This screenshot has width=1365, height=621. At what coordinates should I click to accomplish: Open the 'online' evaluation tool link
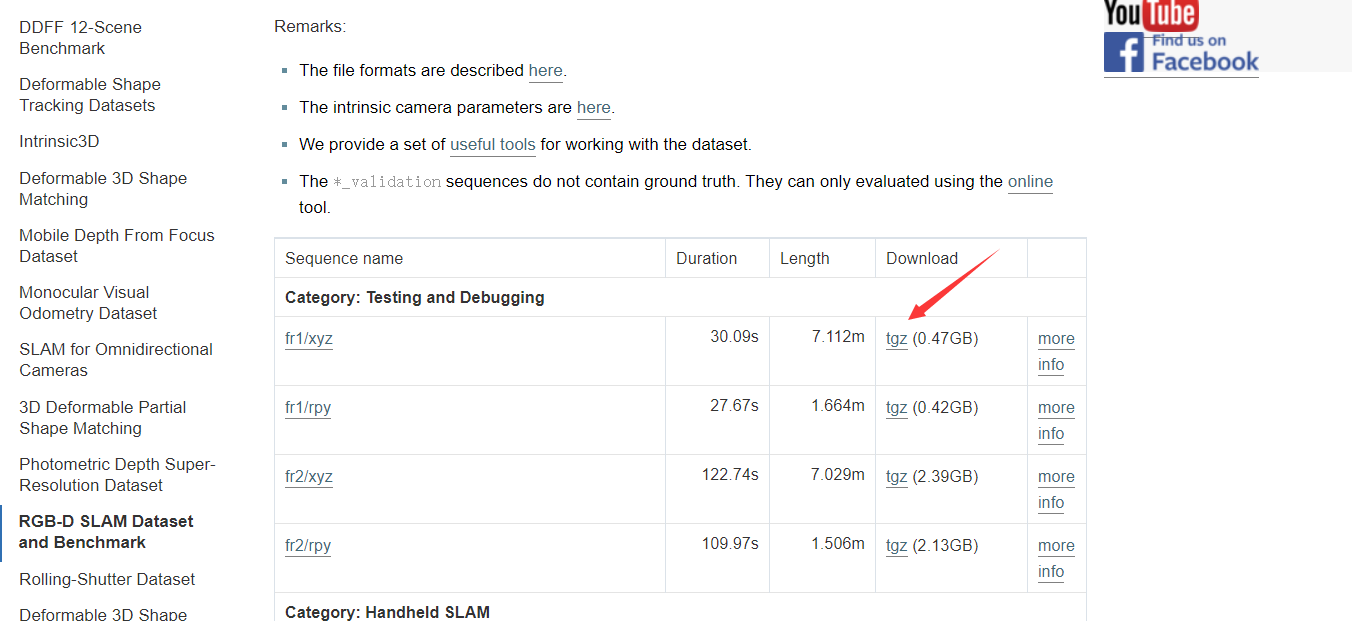(x=1030, y=182)
